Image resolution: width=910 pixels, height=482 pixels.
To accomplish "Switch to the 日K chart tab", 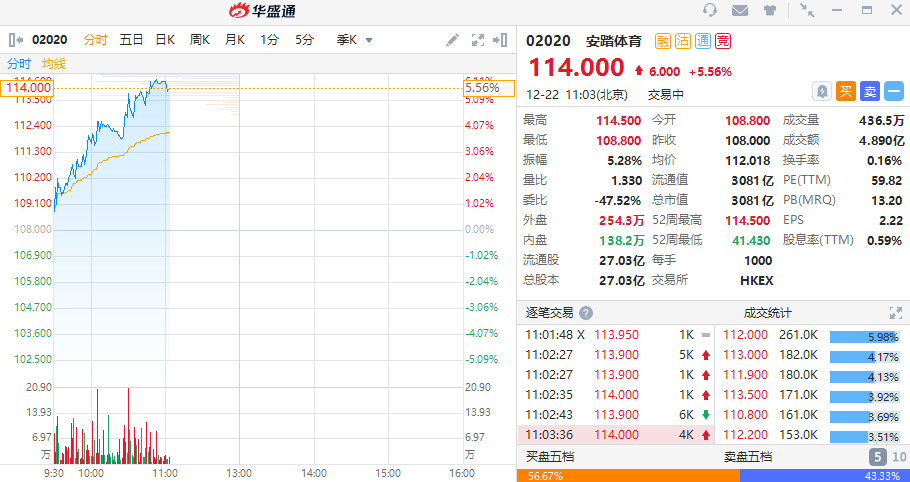I will [x=165, y=40].
